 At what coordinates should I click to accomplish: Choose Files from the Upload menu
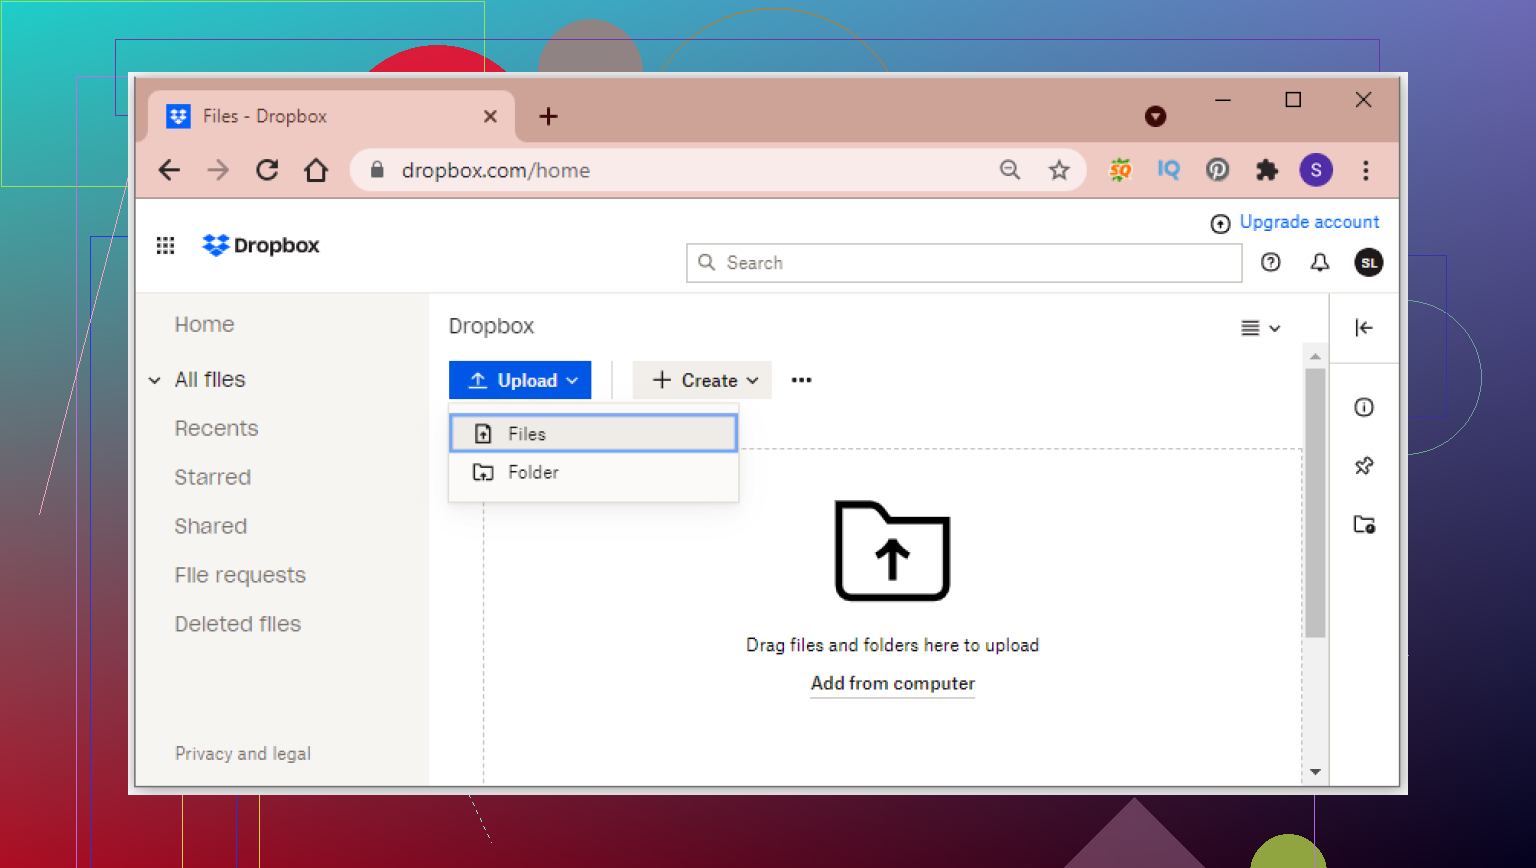click(594, 434)
